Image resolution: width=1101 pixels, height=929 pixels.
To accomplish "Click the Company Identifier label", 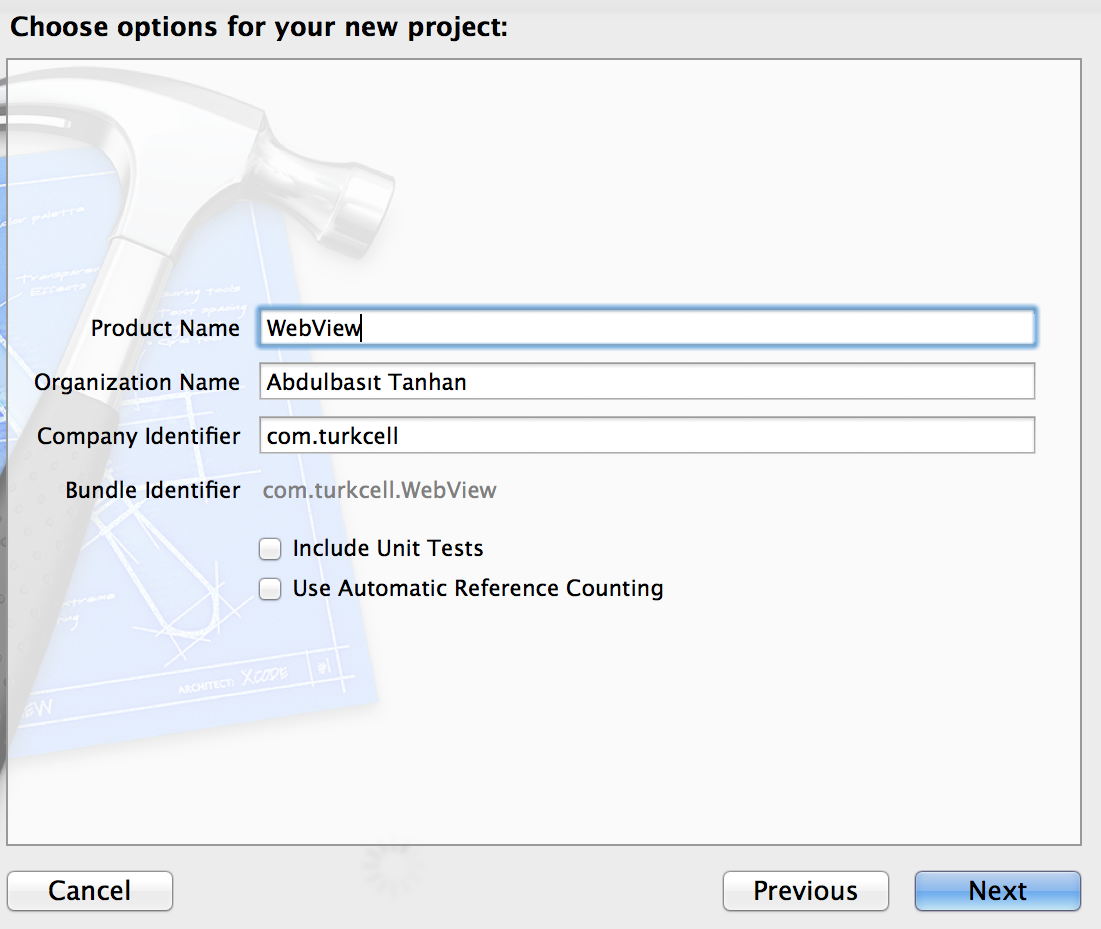I will [x=138, y=436].
